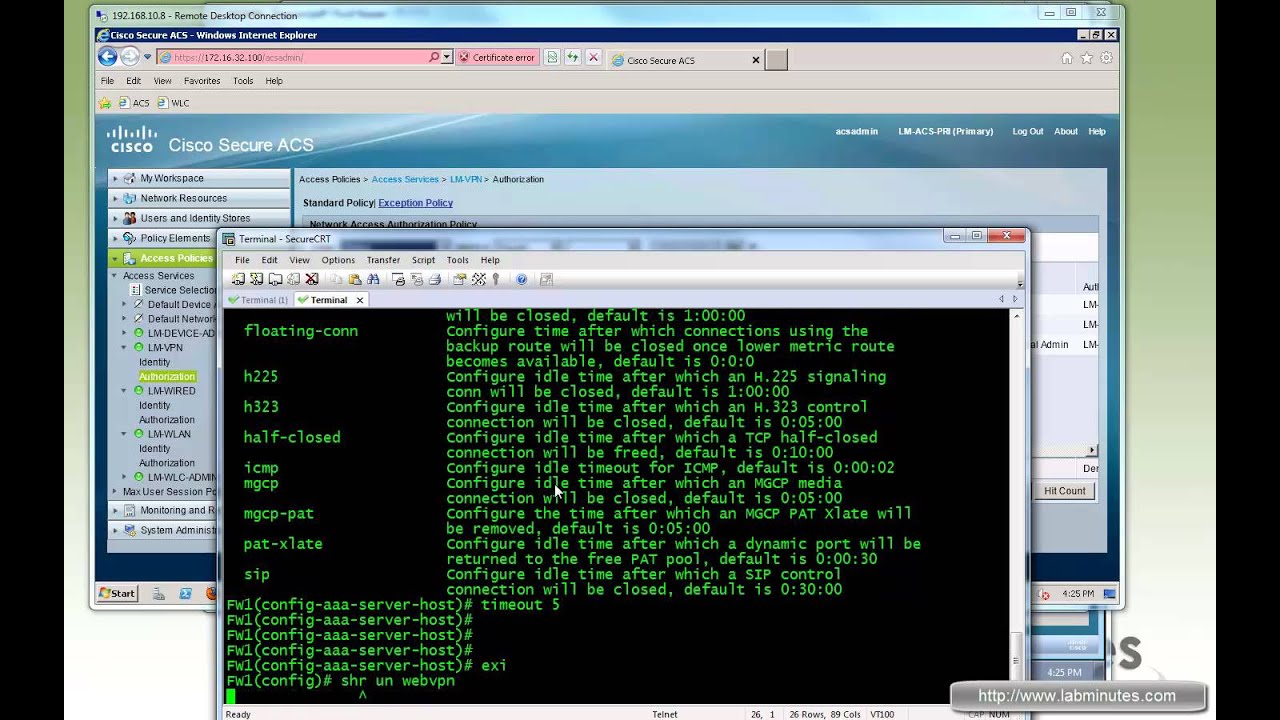Click IE Favorites star icon

1086,58
